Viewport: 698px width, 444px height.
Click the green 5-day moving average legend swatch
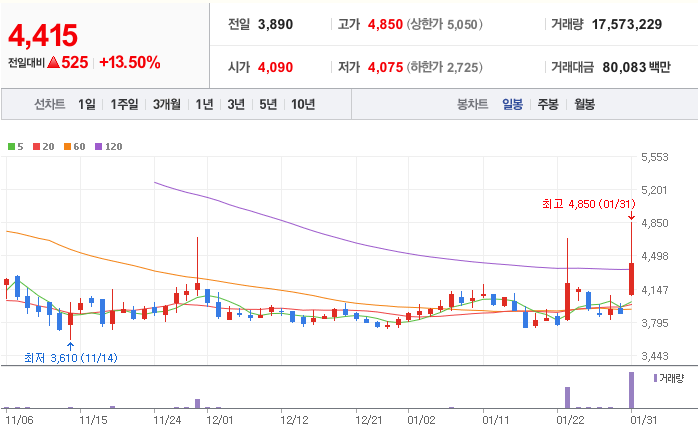(x=12, y=147)
